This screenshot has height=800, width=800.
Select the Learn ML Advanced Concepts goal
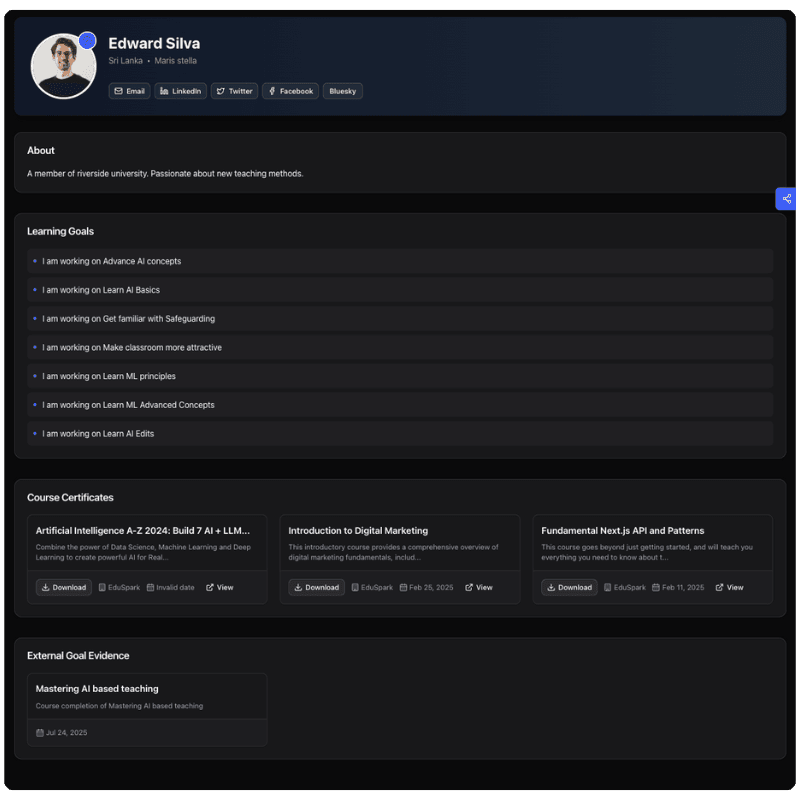128,405
